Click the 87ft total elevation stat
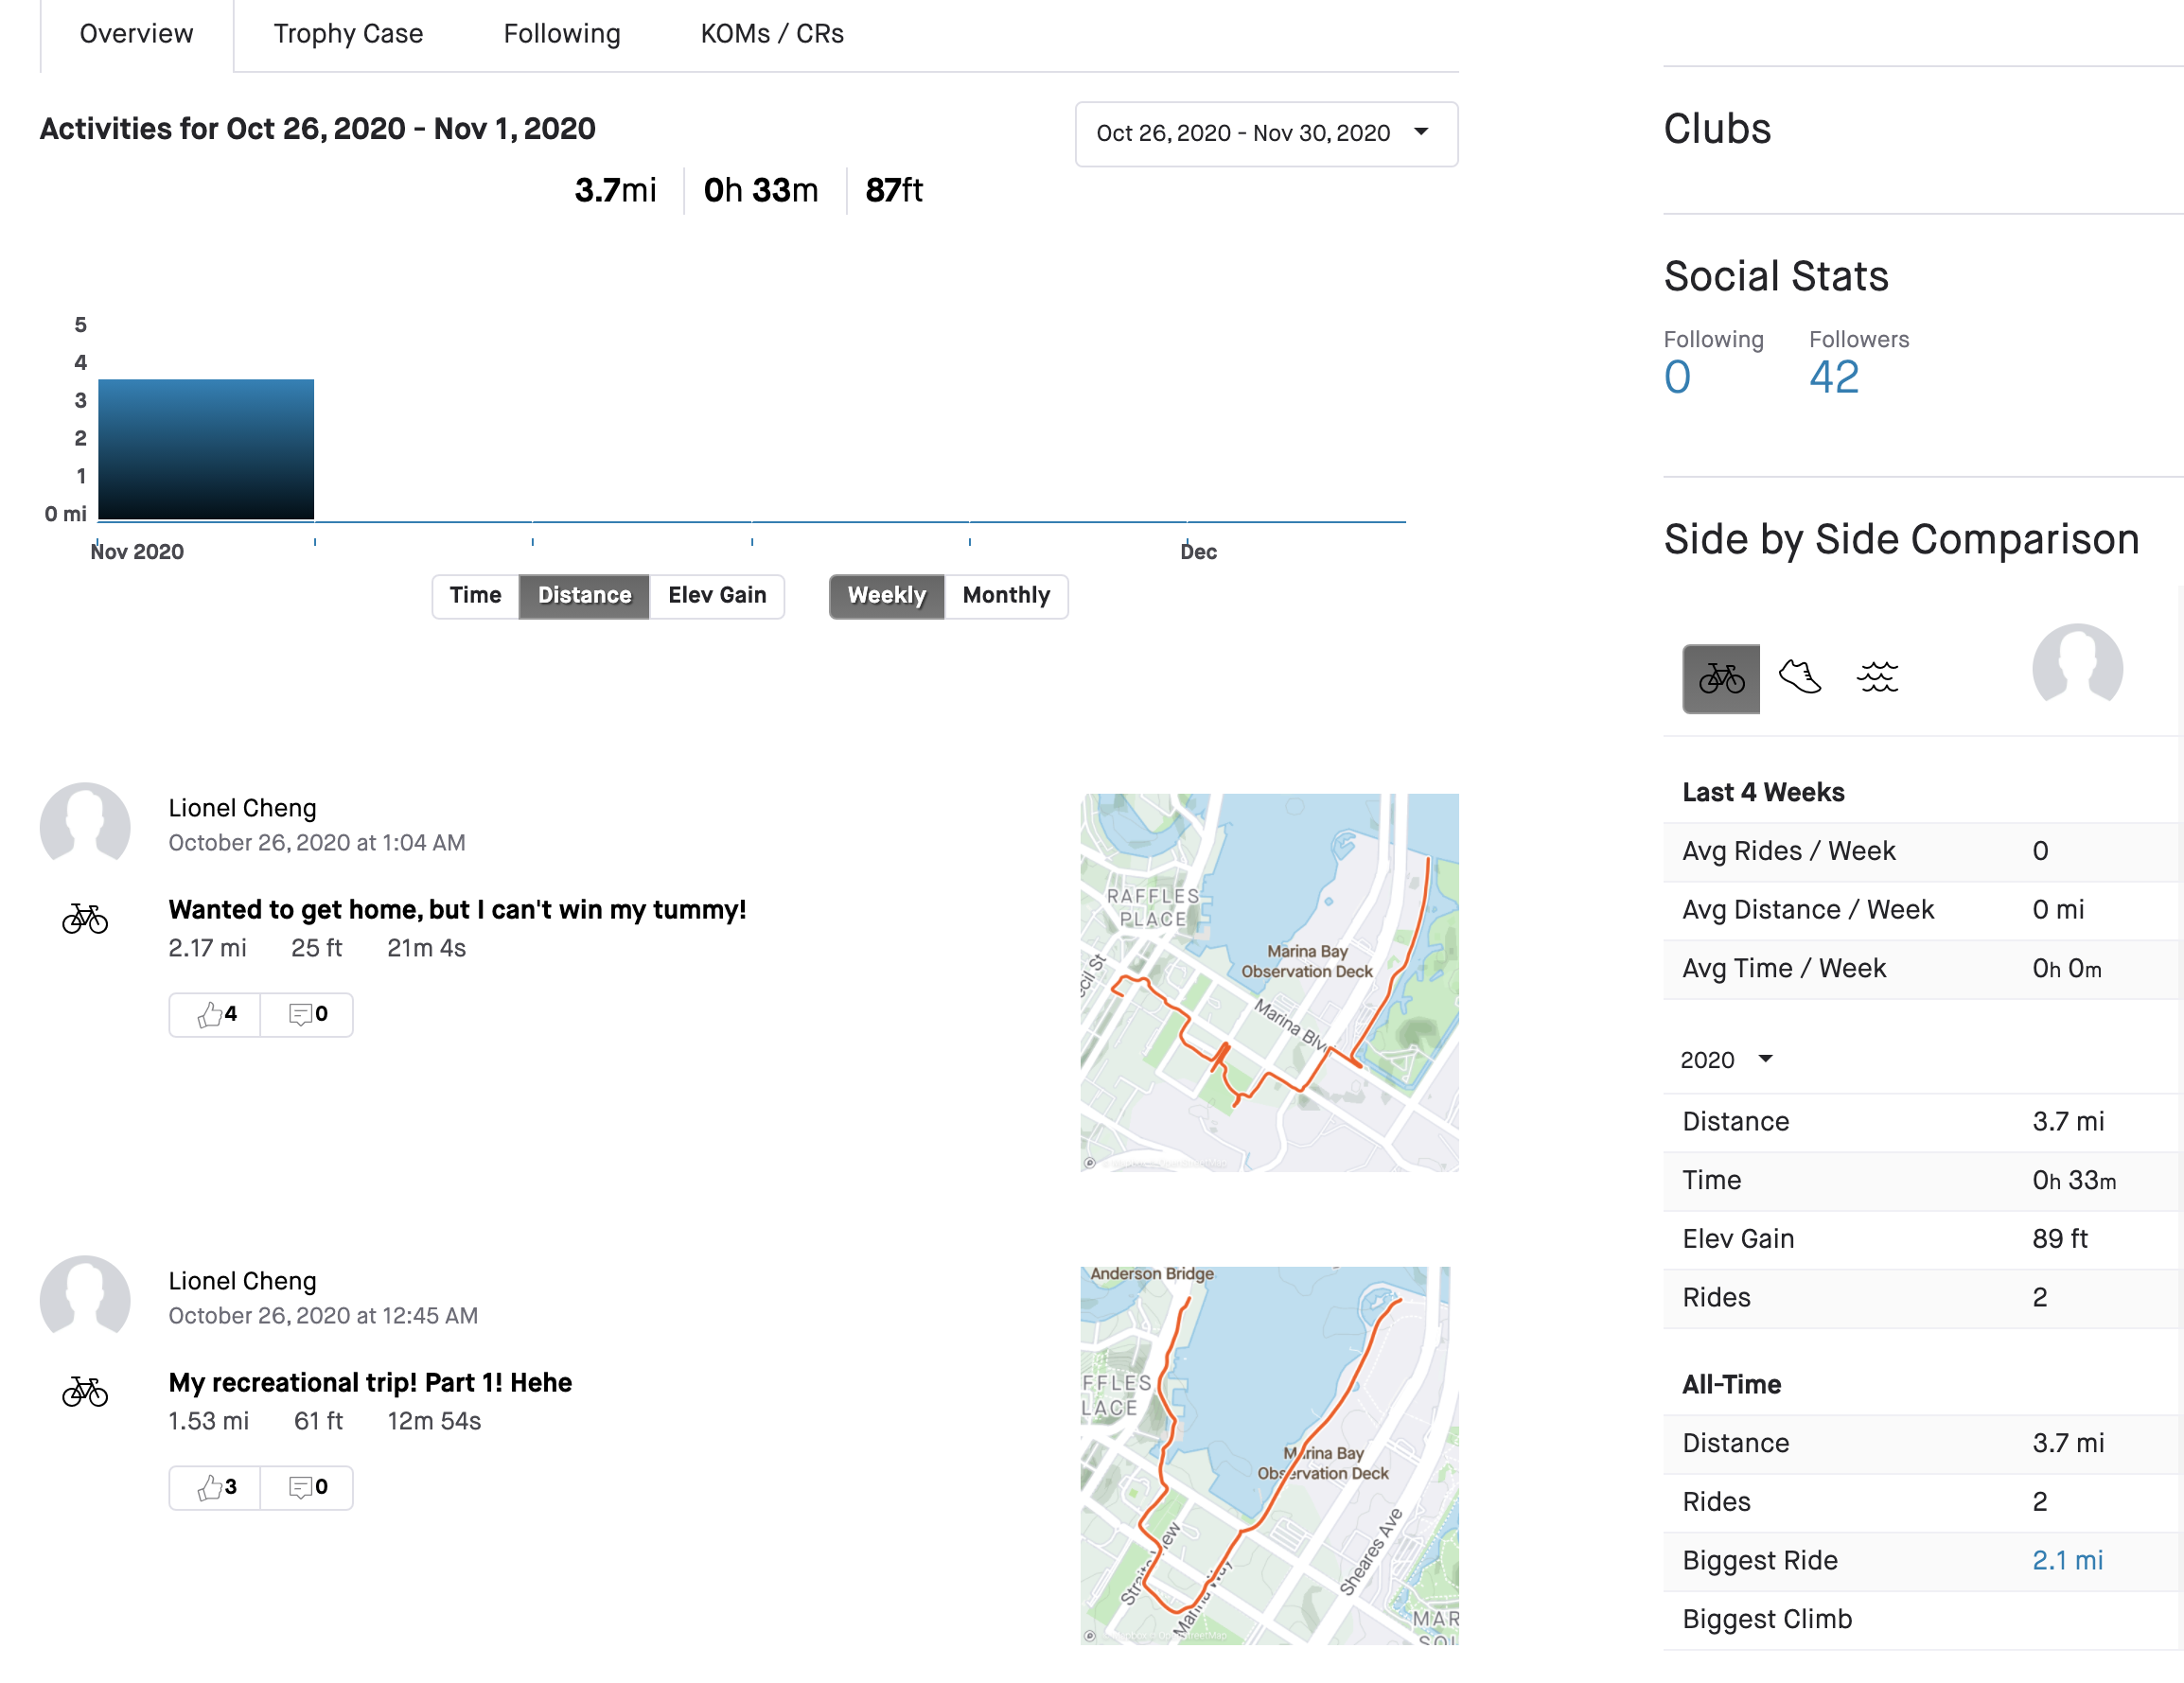Screen dimensions: 2184x1683 pyautogui.click(x=894, y=190)
